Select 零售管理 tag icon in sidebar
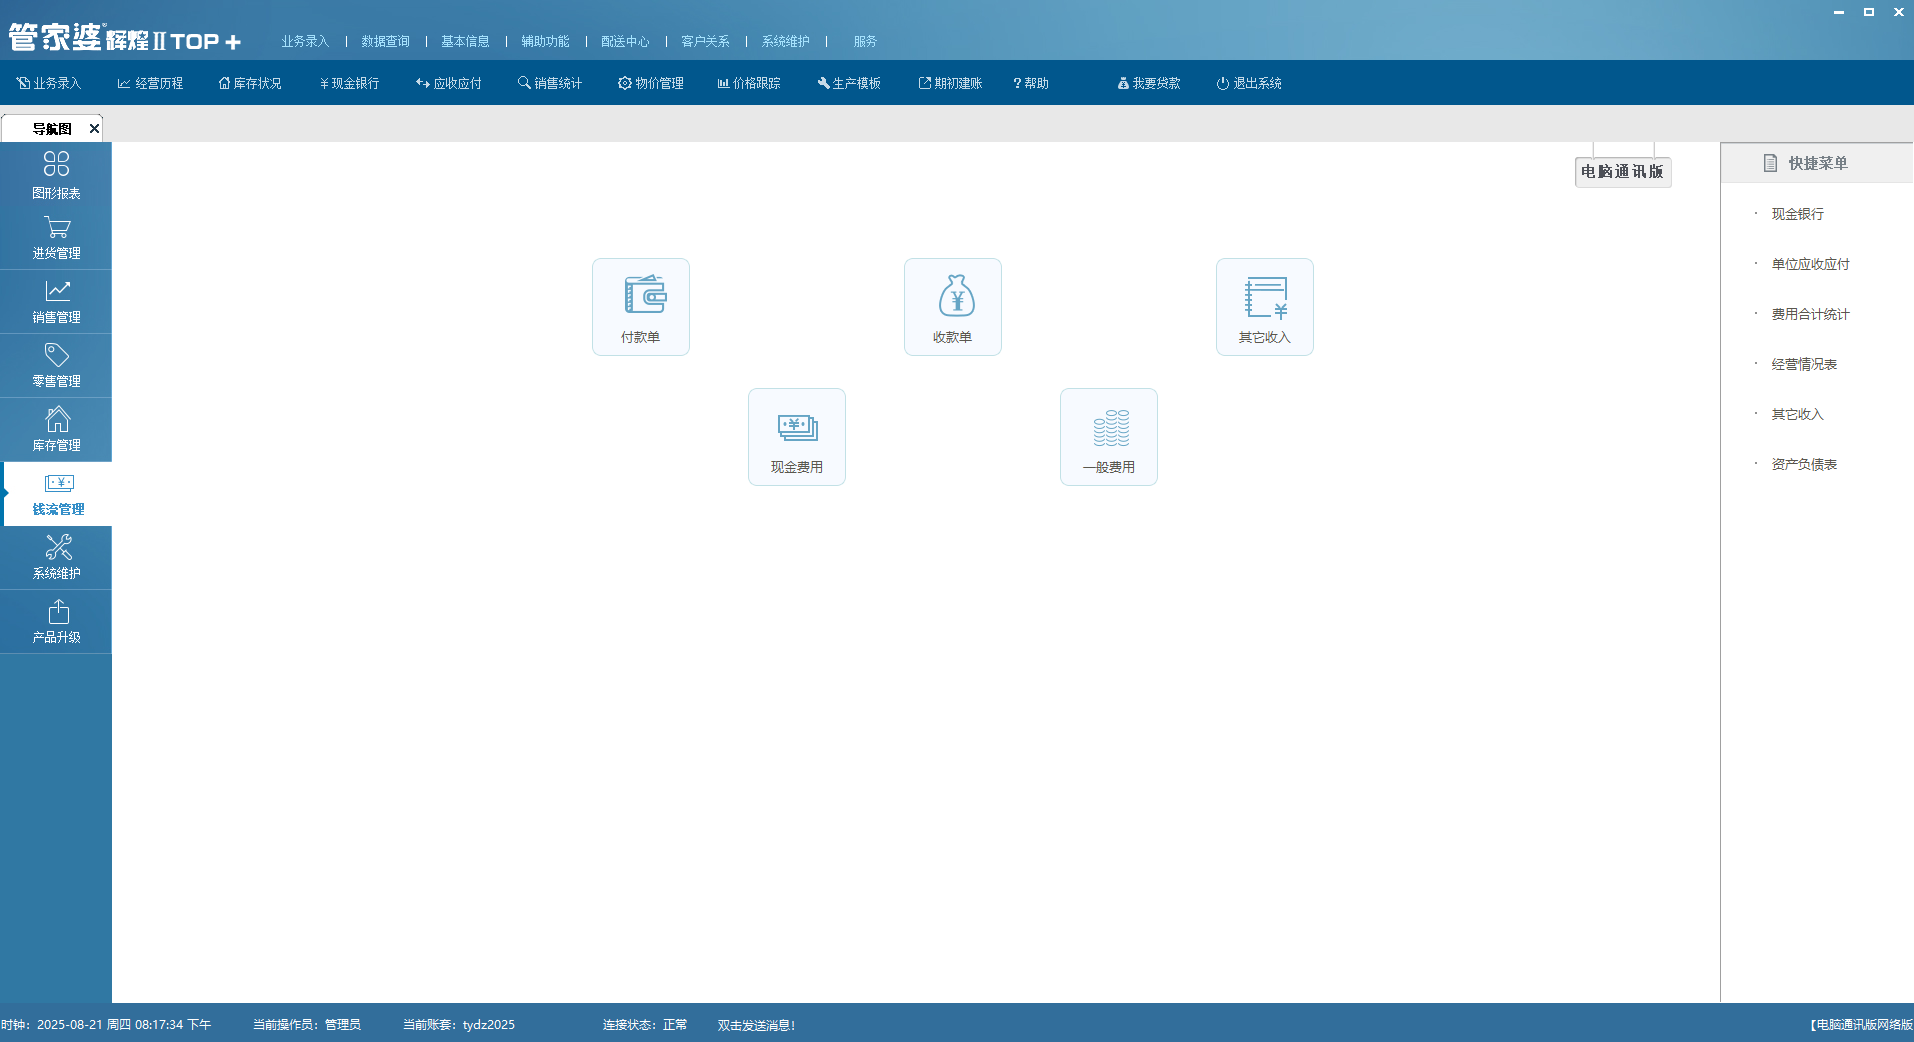 pyautogui.click(x=56, y=366)
